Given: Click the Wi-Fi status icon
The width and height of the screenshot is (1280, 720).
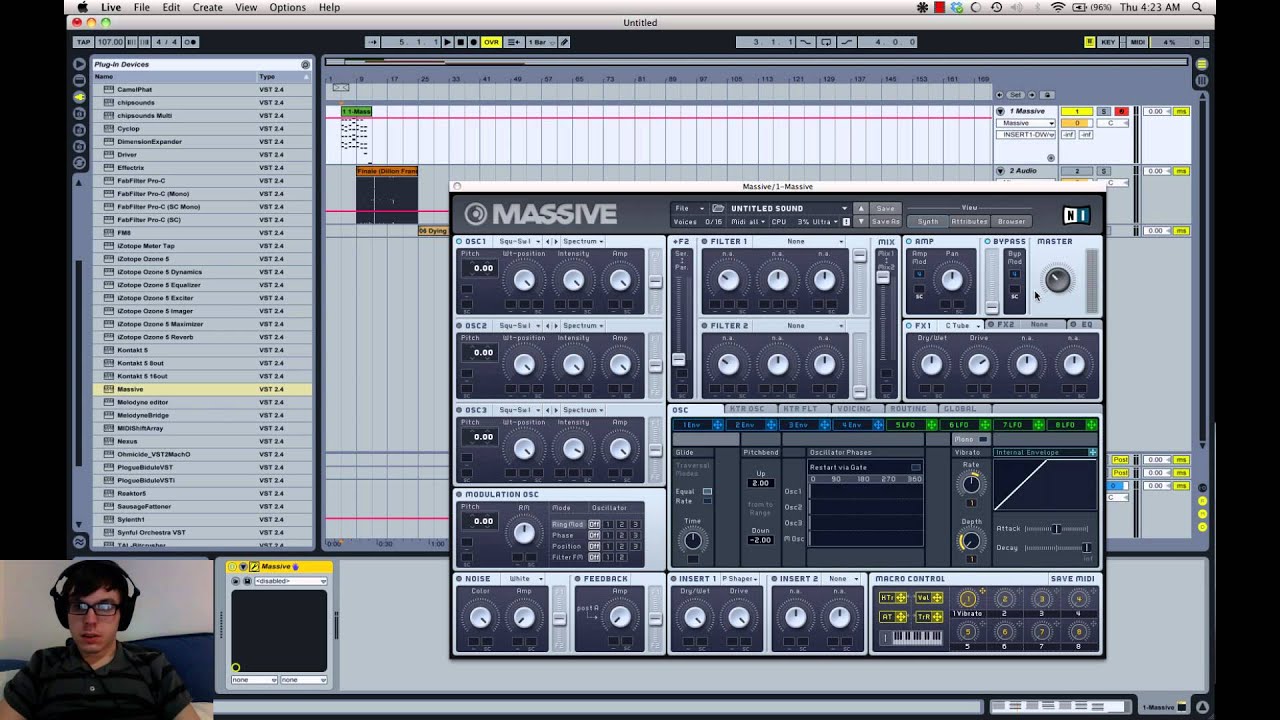Looking at the screenshot, I should click(x=1057, y=7).
